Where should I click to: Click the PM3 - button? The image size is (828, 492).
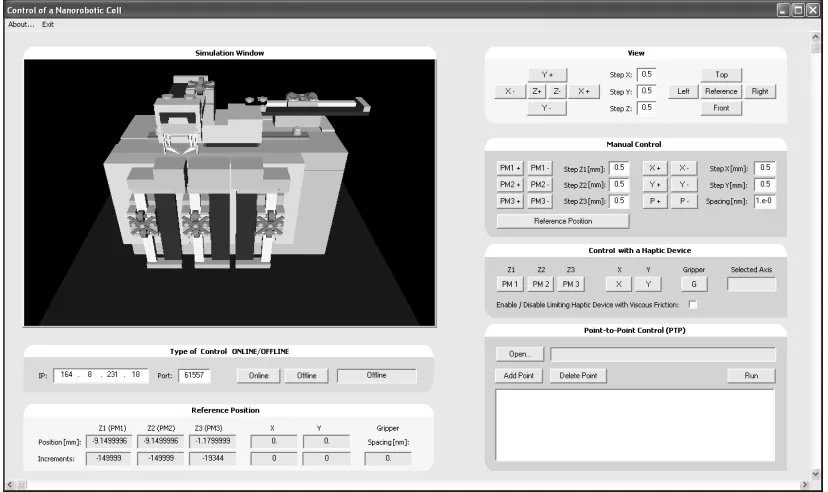coord(540,201)
